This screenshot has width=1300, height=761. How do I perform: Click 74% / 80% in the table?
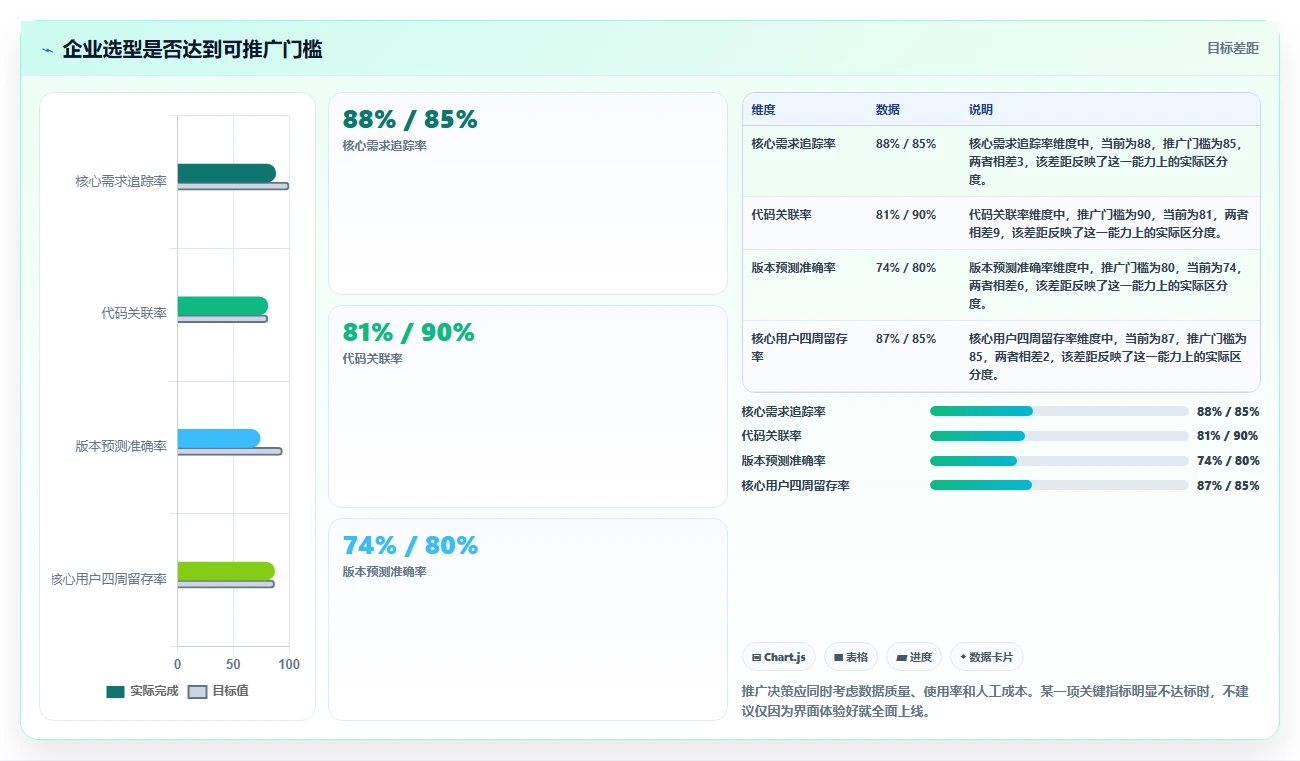pyautogui.click(x=906, y=267)
